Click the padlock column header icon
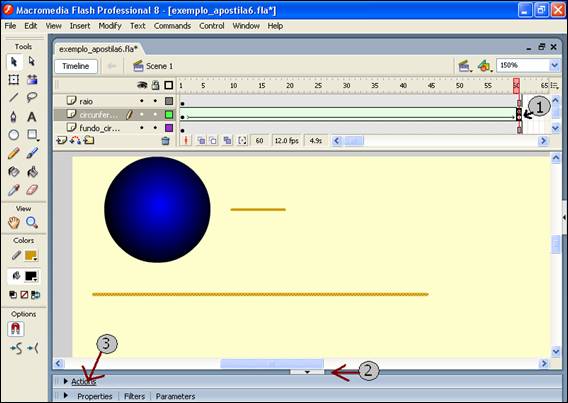Viewport: 568px width, 403px height. coord(155,85)
